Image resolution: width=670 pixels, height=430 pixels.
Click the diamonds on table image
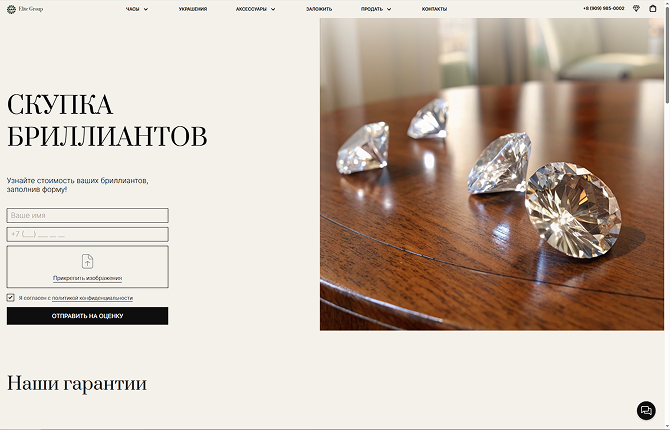492,174
